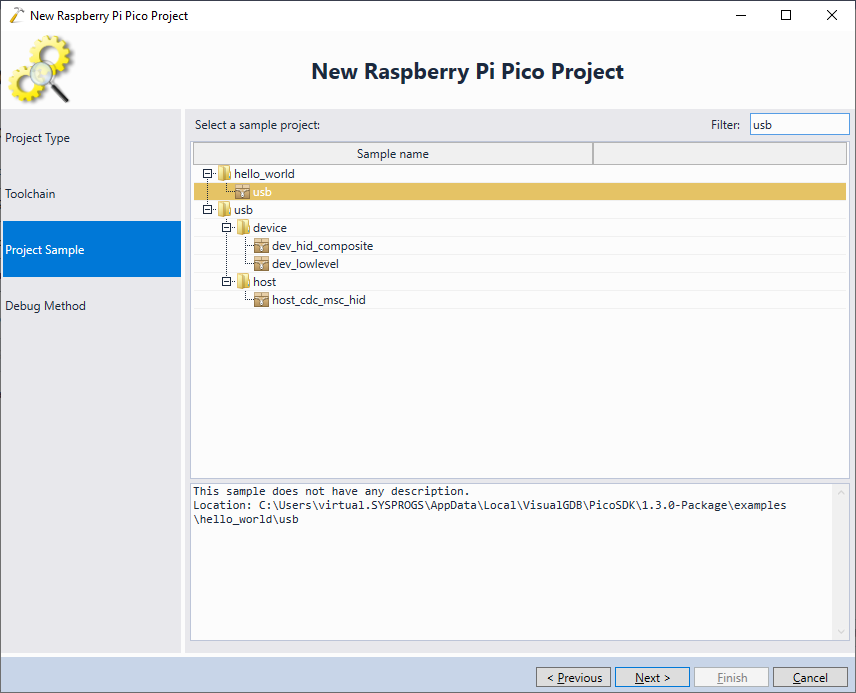Click the top-level usb folder icon
The image size is (856, 693).
coord(224,210)
